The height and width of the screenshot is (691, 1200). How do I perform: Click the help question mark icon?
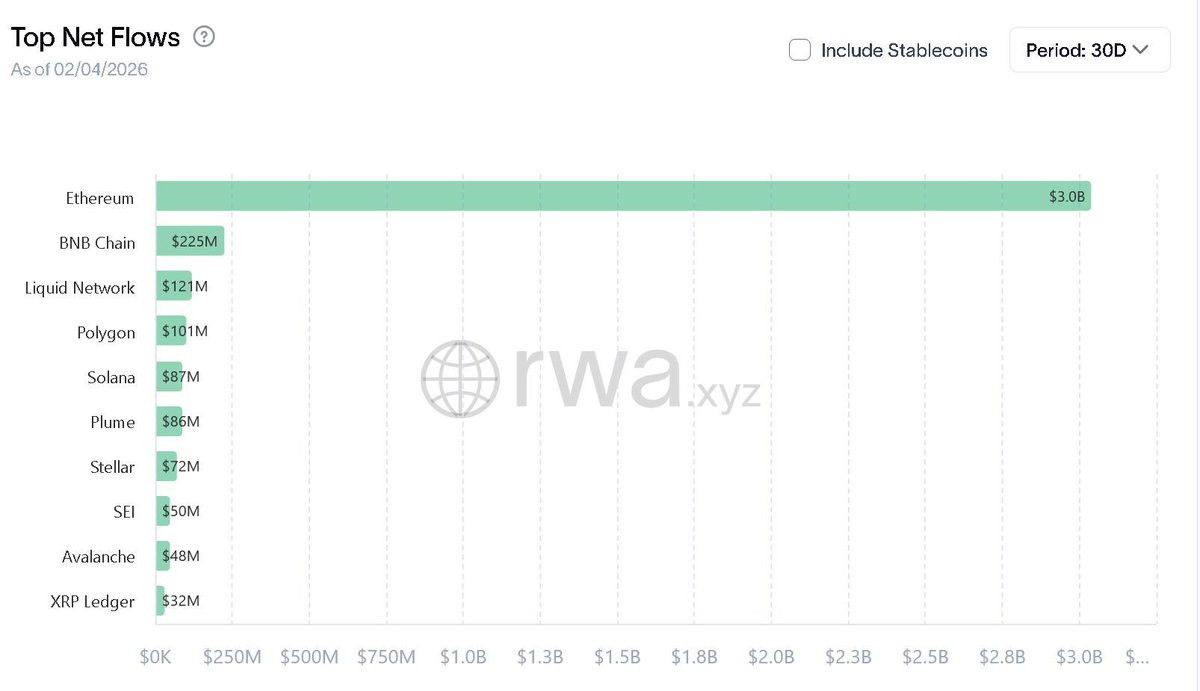tap(204, 38)
